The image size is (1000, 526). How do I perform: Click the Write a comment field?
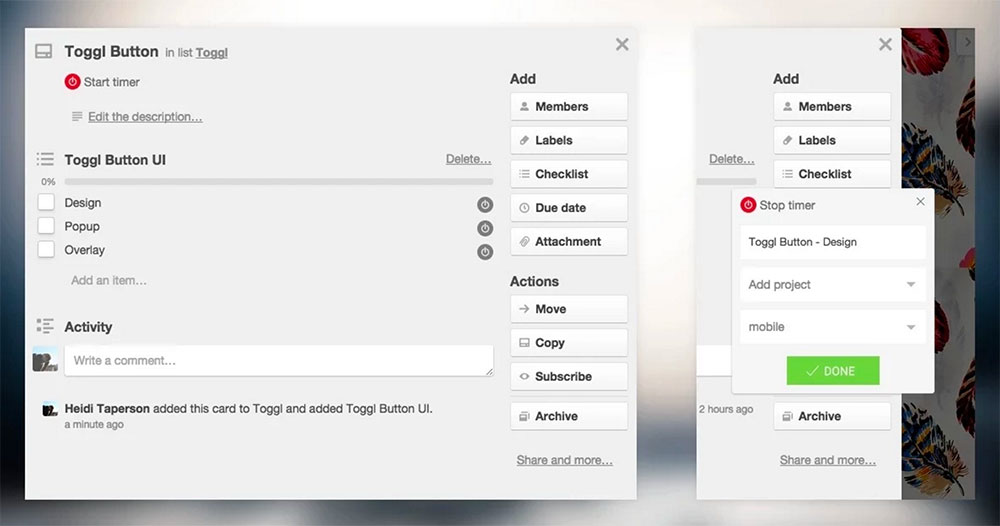click(278, 360)
